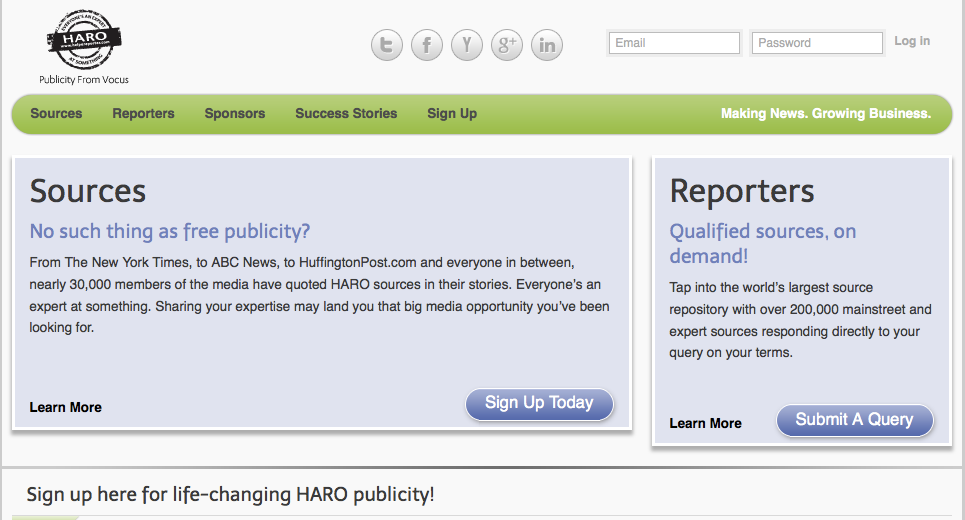
Task: Open the LinkedIn social icon
Action: pyautogui.click(x=547, y=45)
